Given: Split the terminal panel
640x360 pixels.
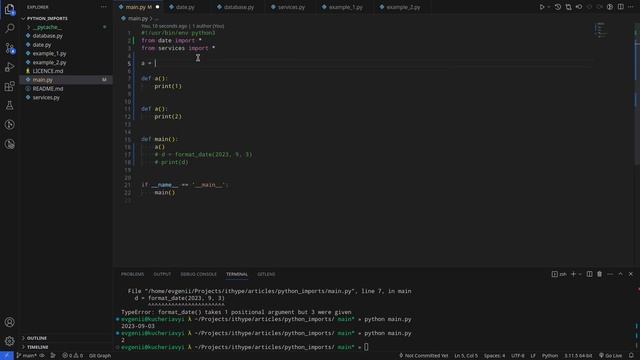Looking at the screenshot, I should pyautogui.click(x=589, y=274).
